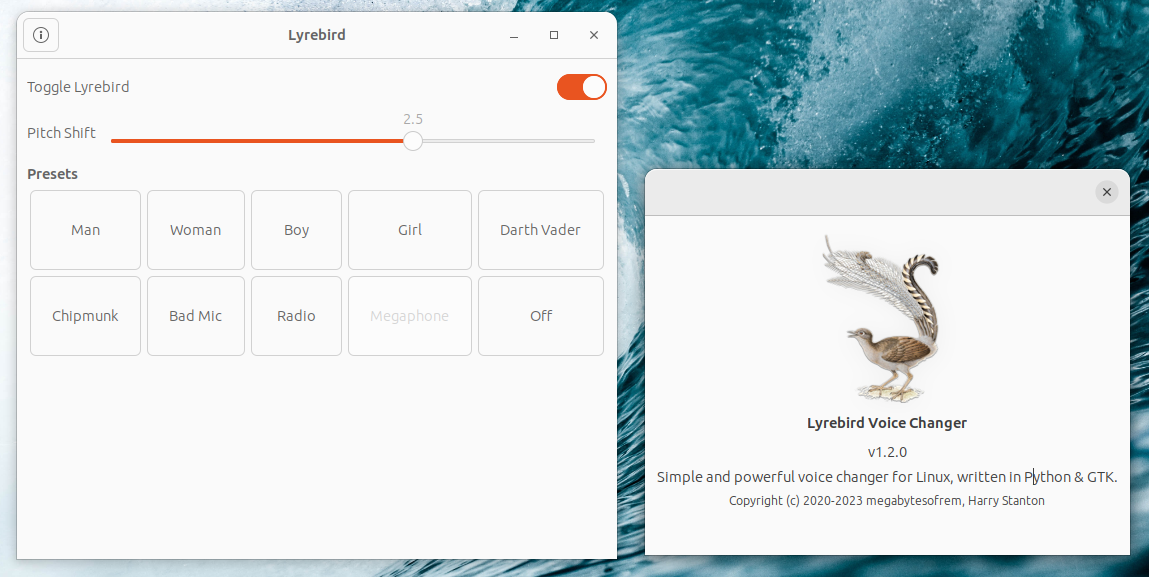The image size is (1149, 577).
Task: Click the 'Simple and powerful voice changer' description
Action: pyautogui.click(x=887, y=477)
